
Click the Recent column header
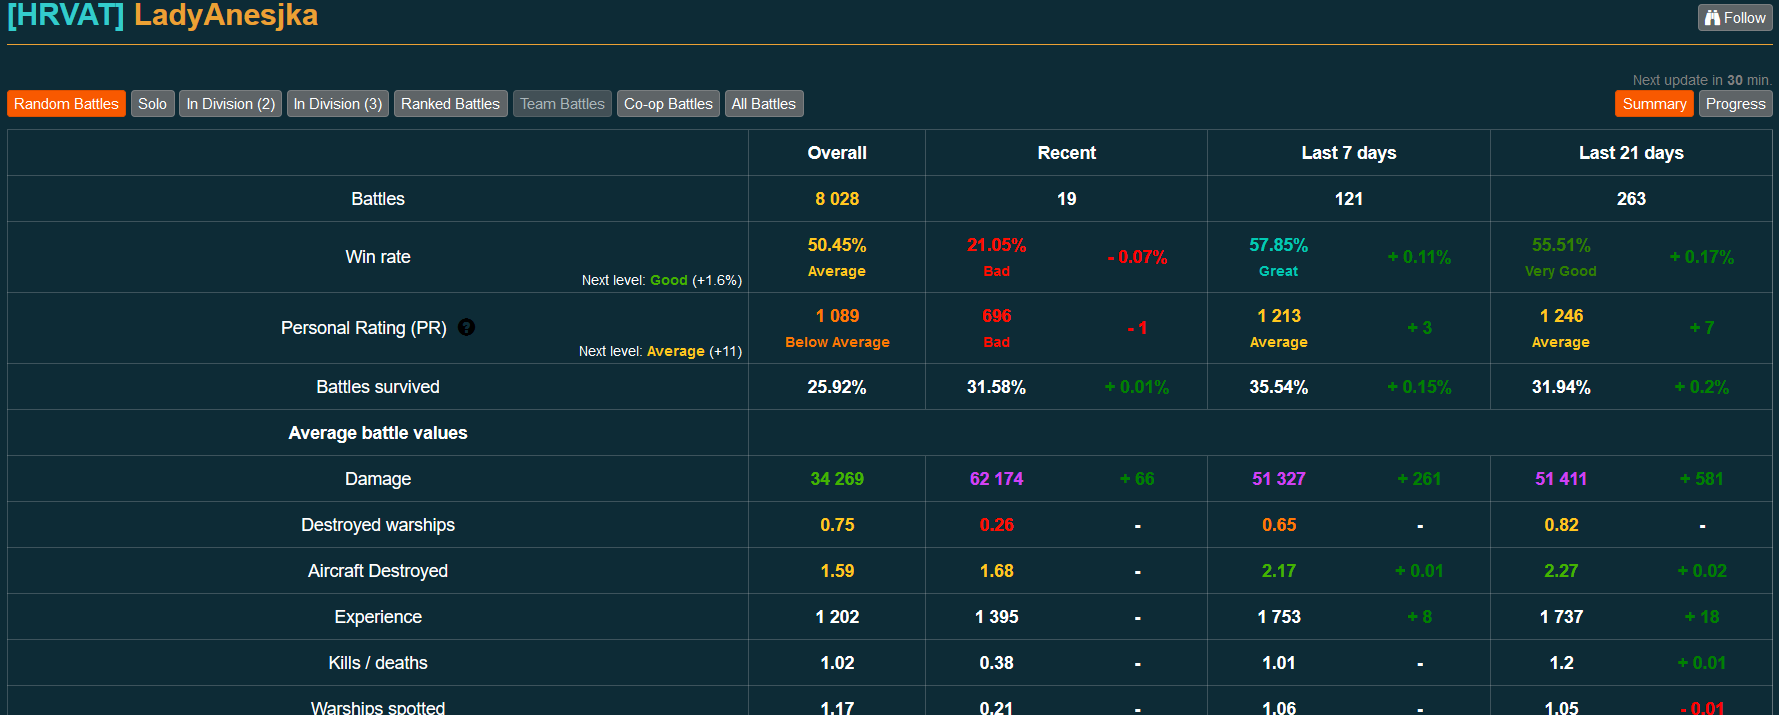(1066, 153)
